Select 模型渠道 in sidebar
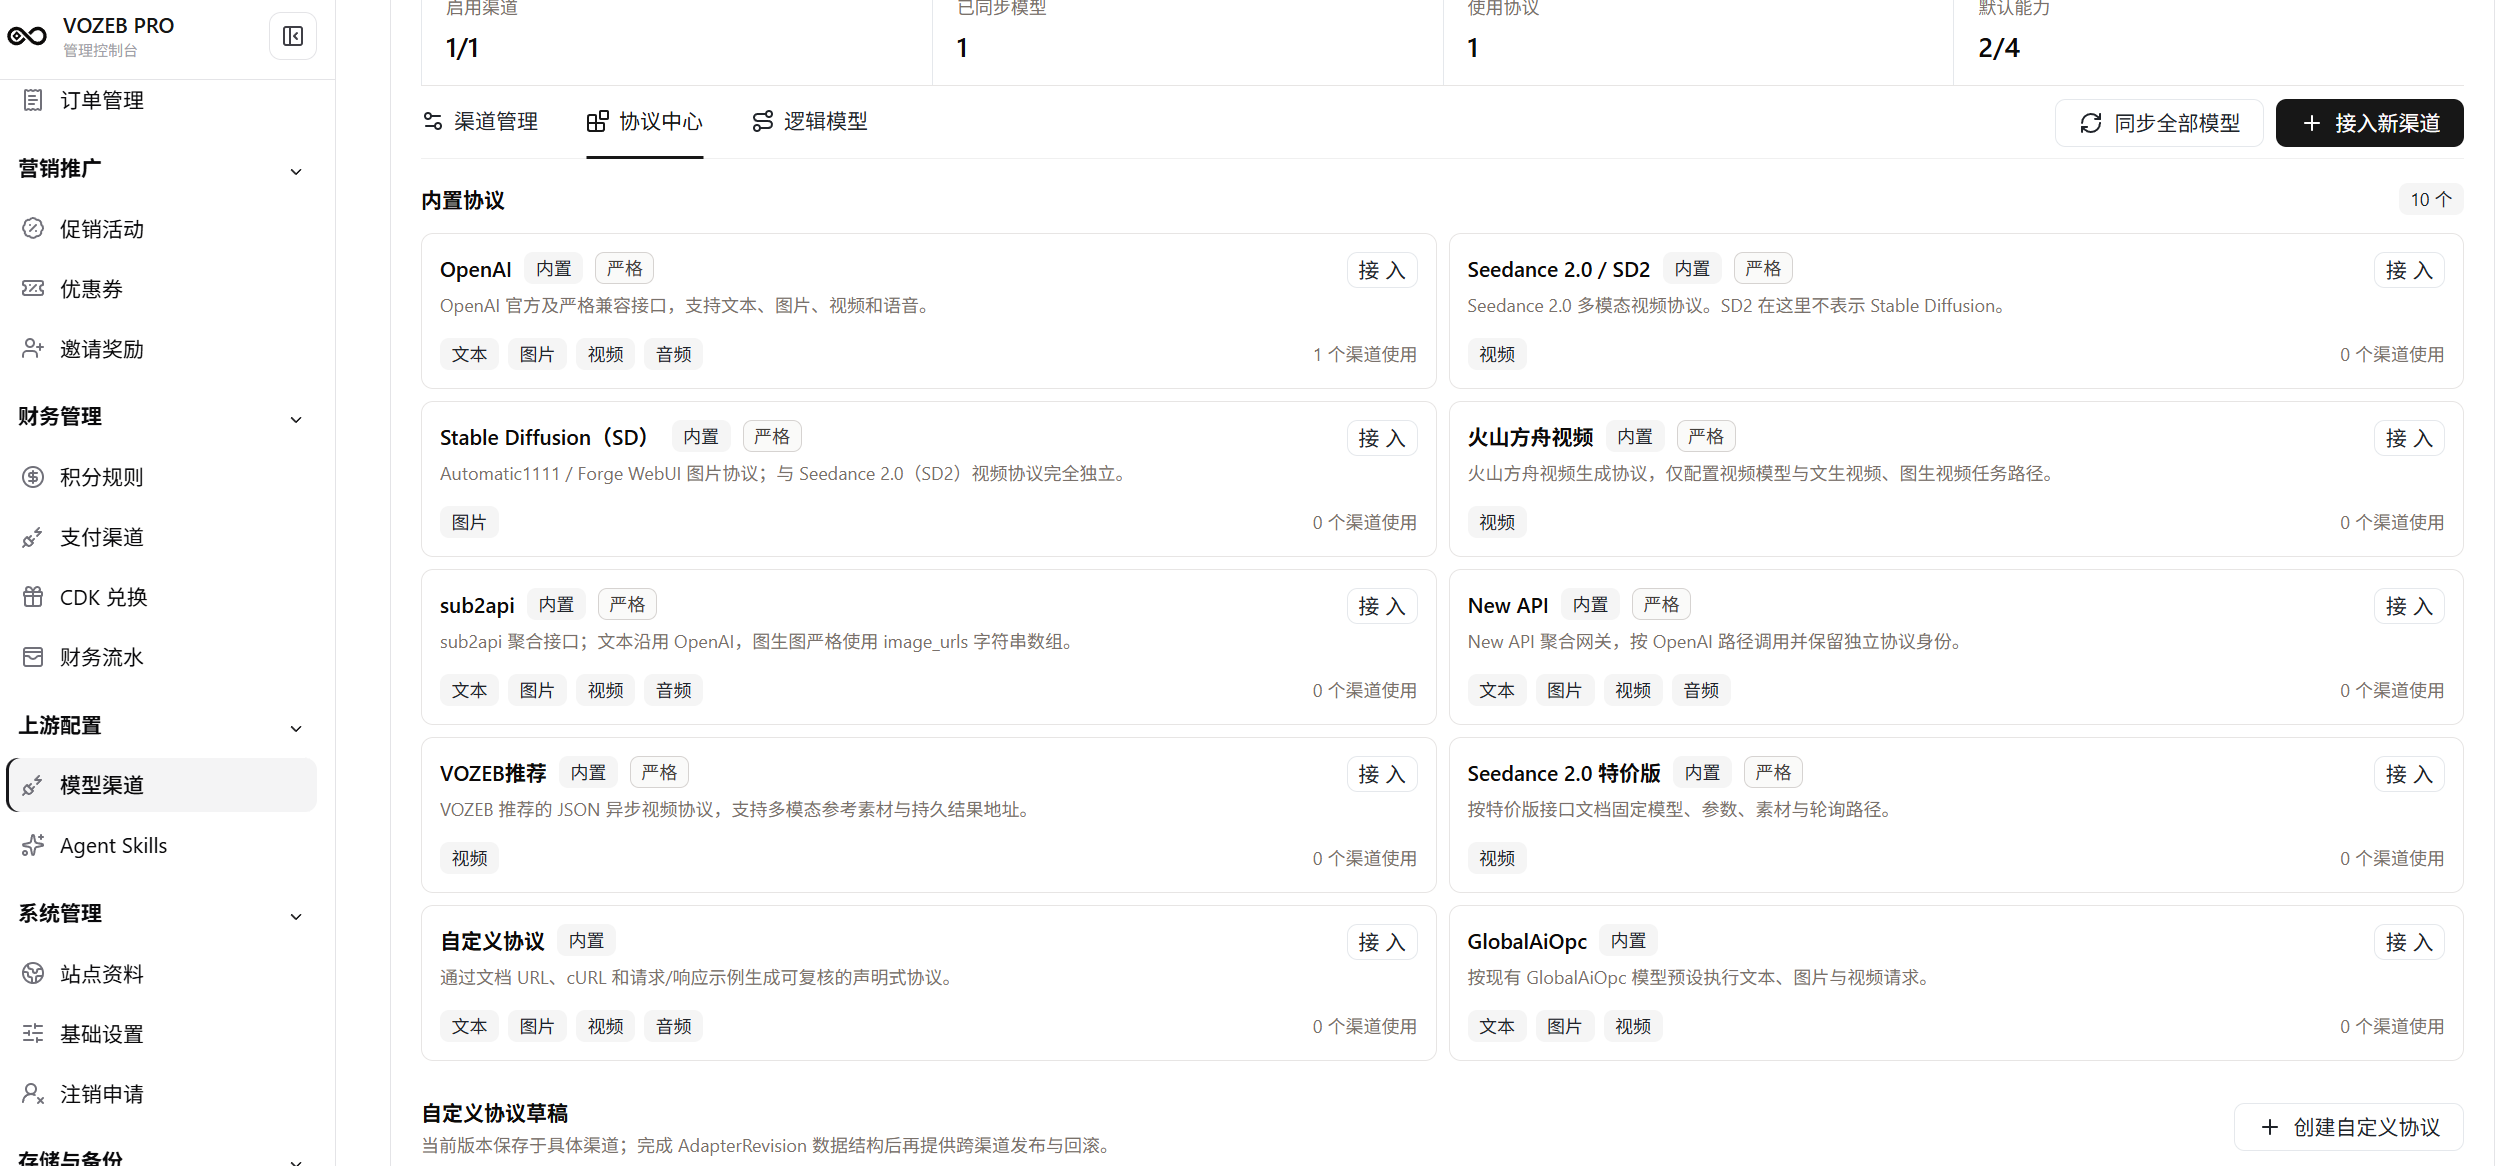The image size is (2511, 1166). [162, 785]
